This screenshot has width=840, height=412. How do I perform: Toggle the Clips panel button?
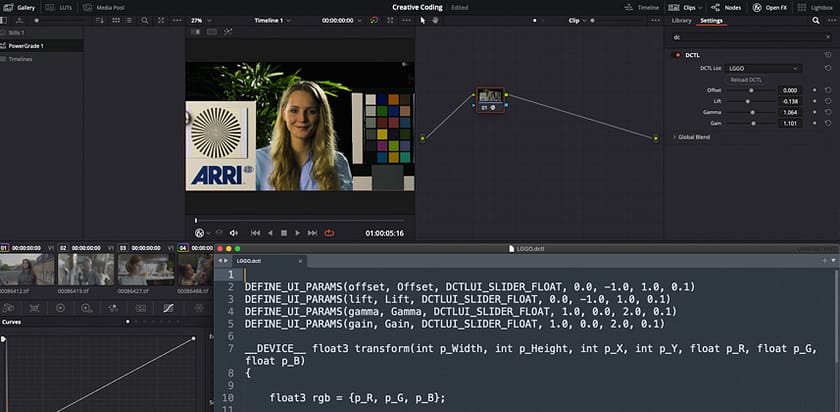coord(684,8)
